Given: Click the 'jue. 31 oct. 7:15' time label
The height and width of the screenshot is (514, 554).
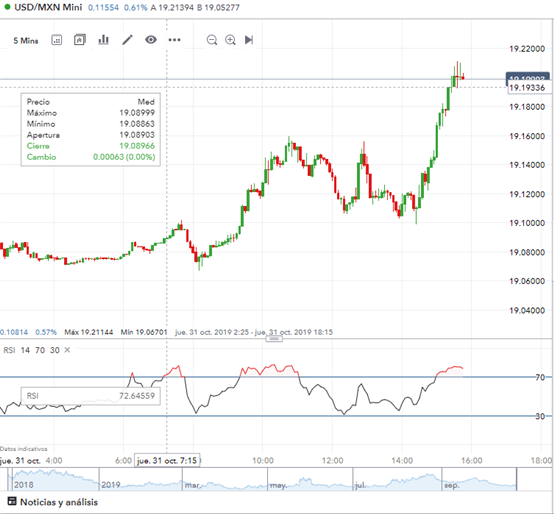Looking at the screenshot, I should [x=167, y=461].
